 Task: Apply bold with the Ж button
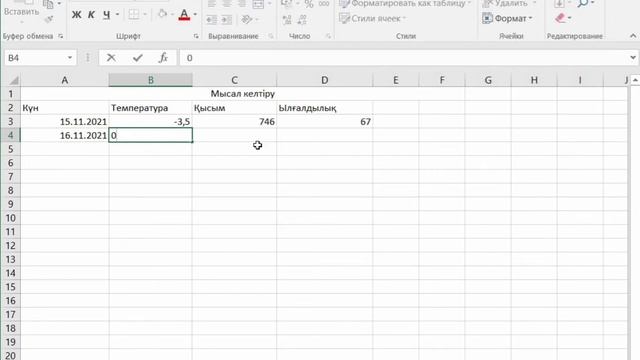pos(76,15)
